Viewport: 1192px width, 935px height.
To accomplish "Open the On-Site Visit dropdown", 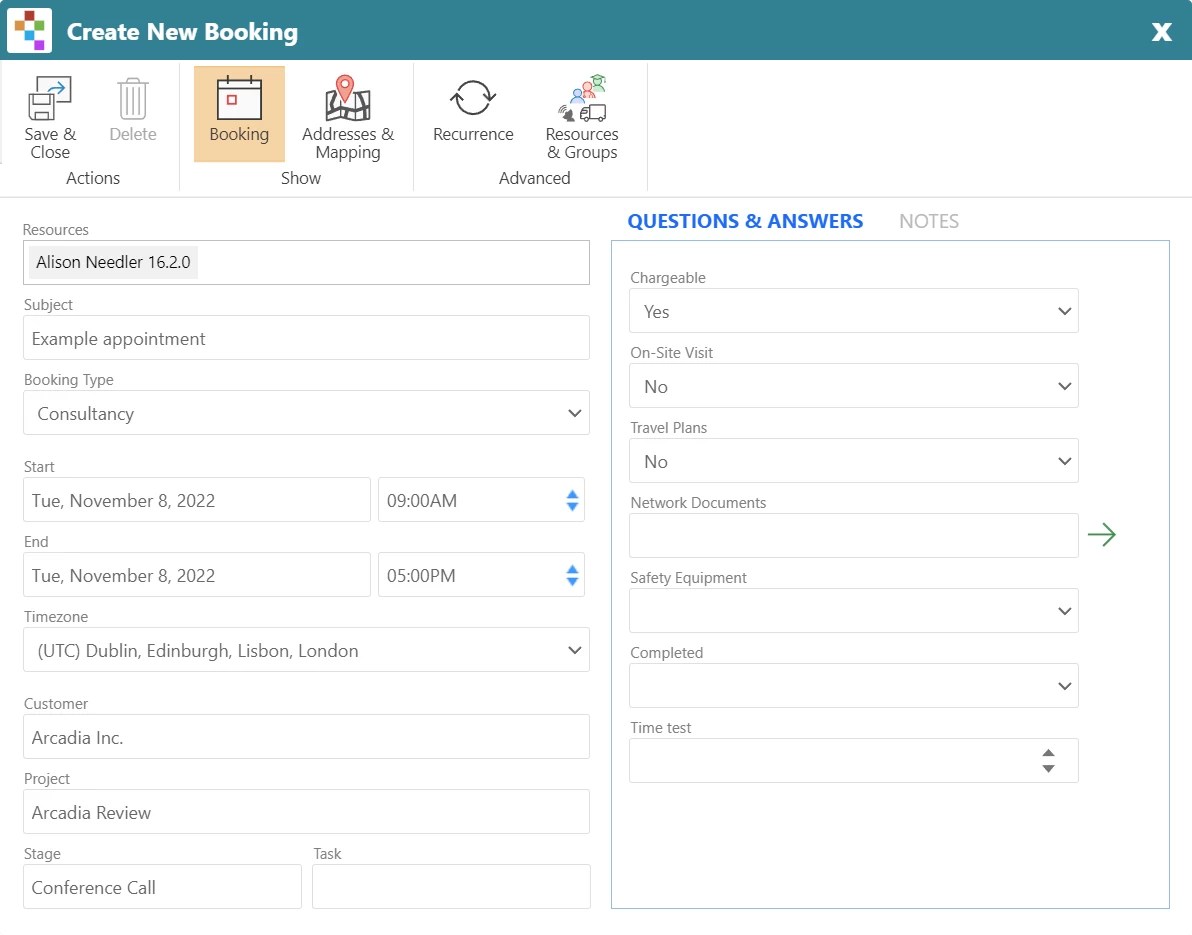I will [x=1063, y=385].
